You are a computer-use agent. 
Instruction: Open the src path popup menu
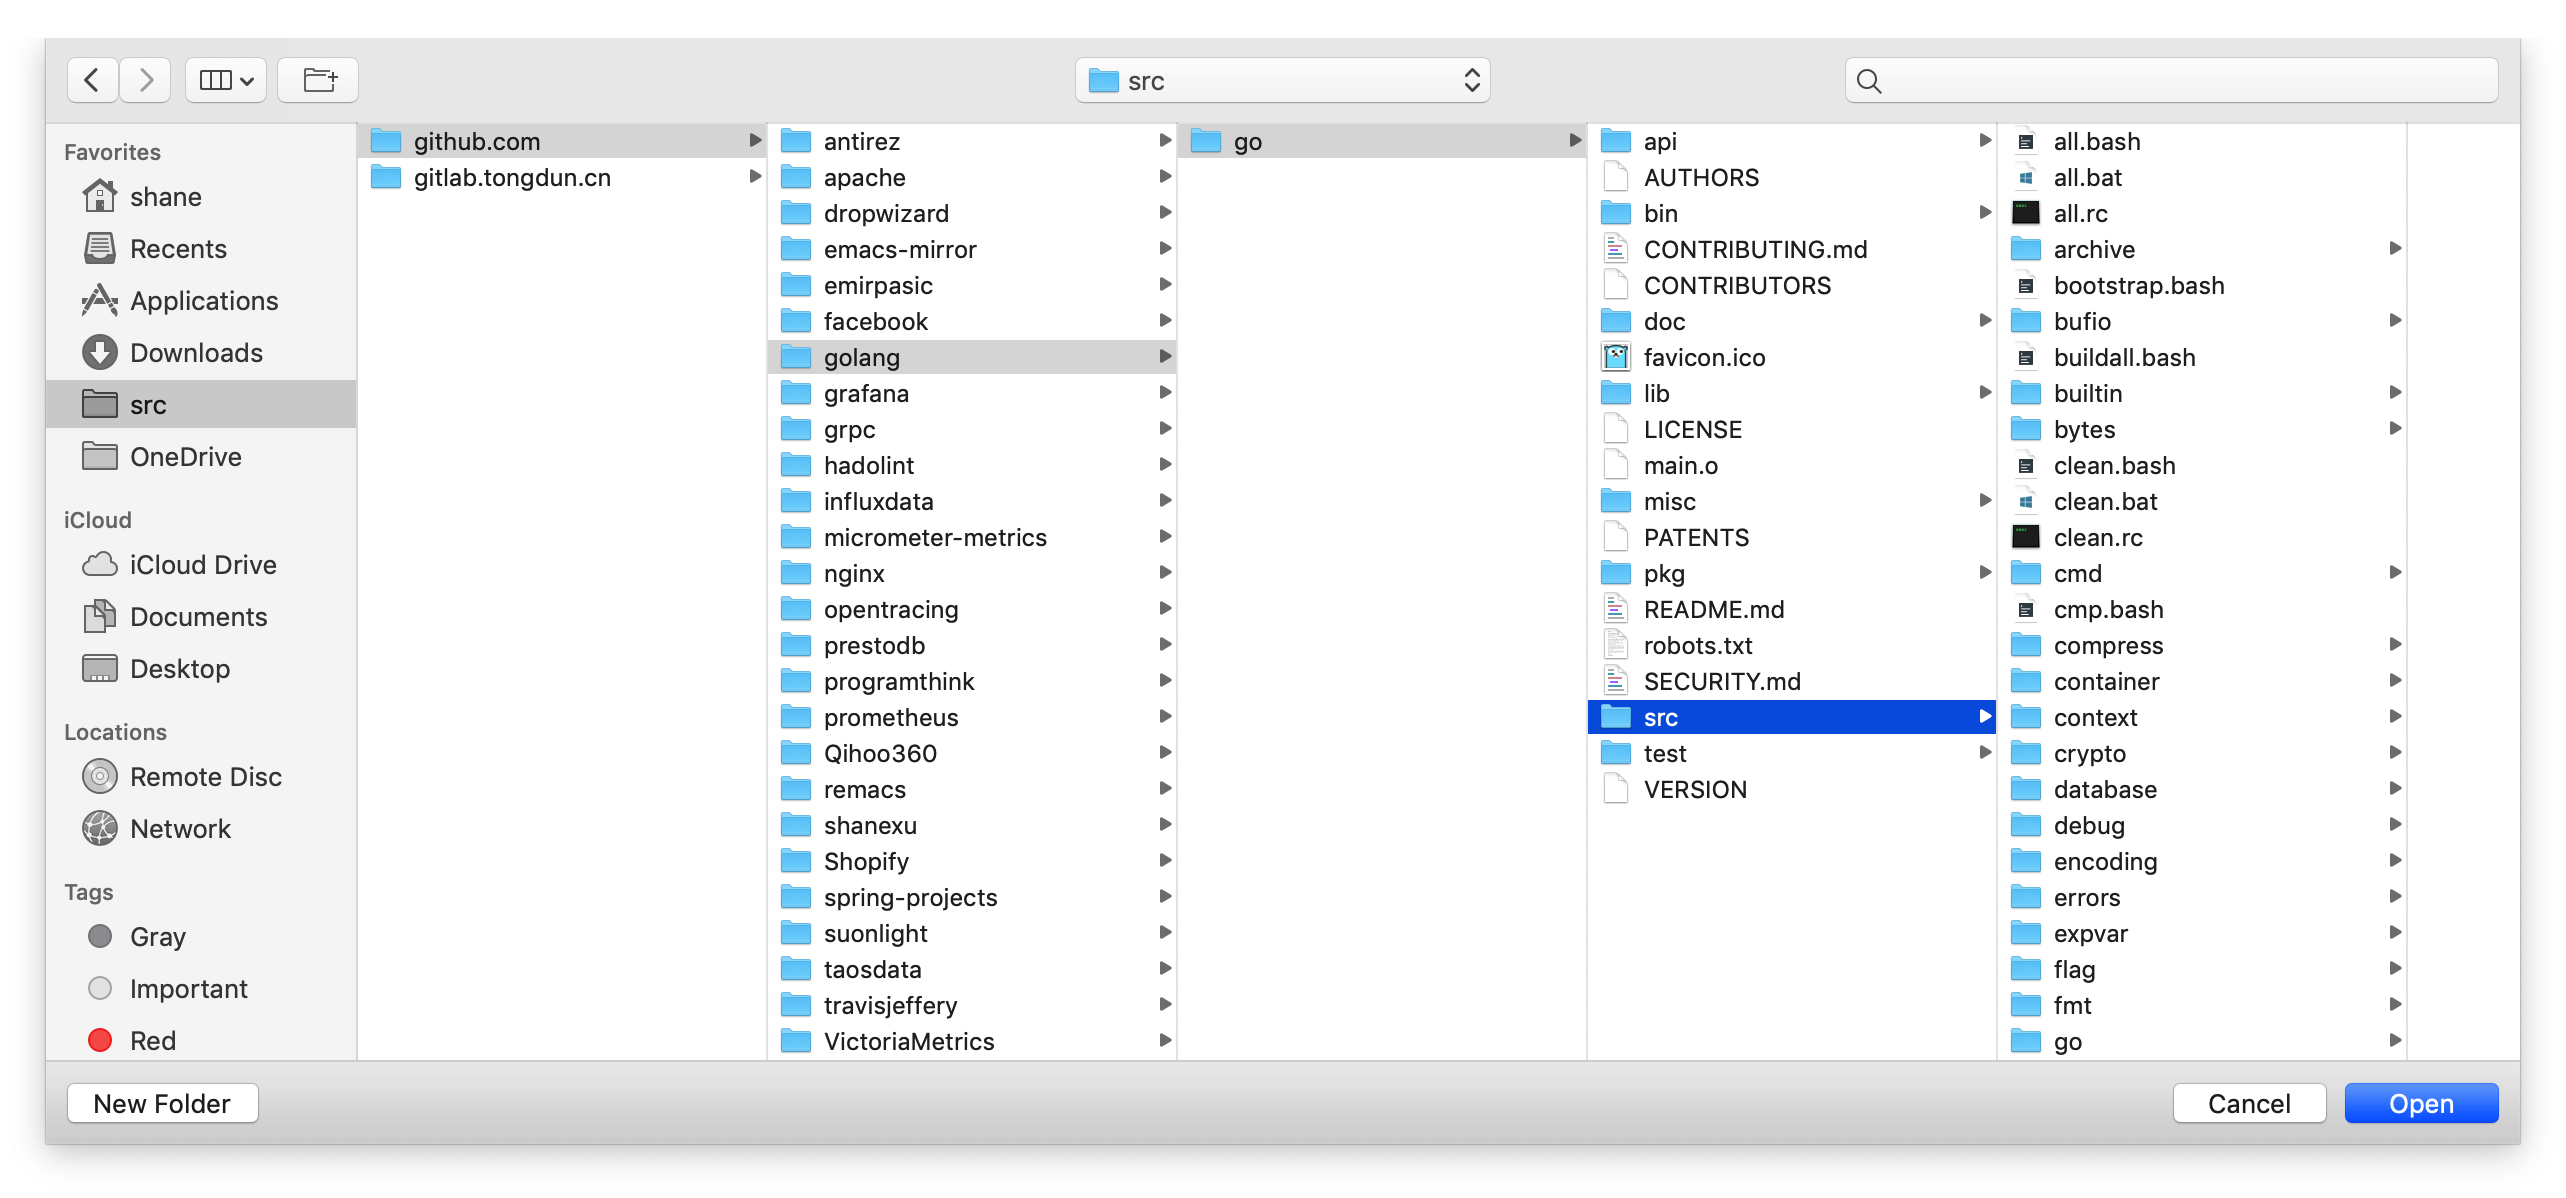click(x=1282, y=81)
